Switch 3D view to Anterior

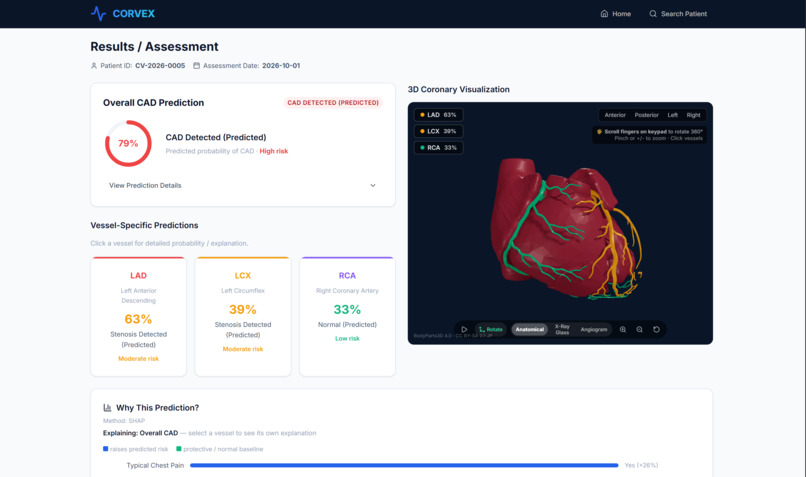coord(615,115)
